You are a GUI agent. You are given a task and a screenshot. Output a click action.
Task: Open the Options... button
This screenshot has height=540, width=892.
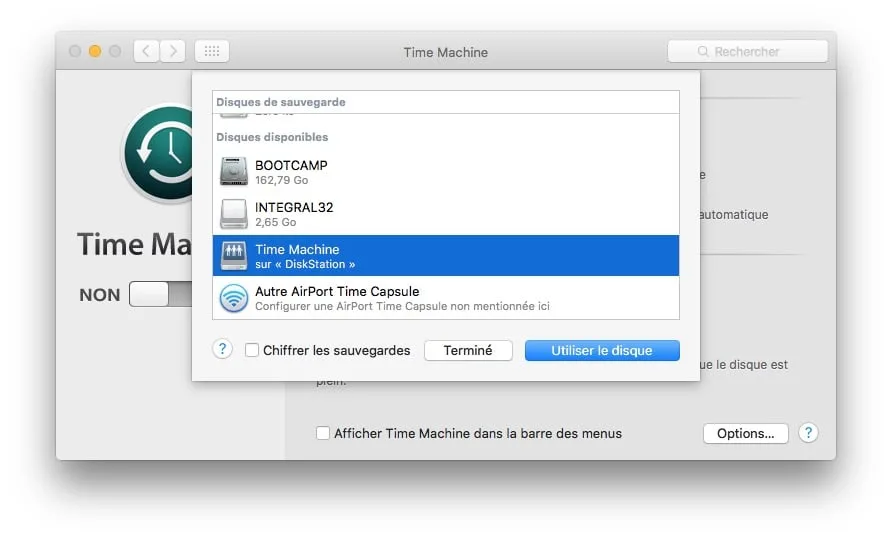point(745,433)
